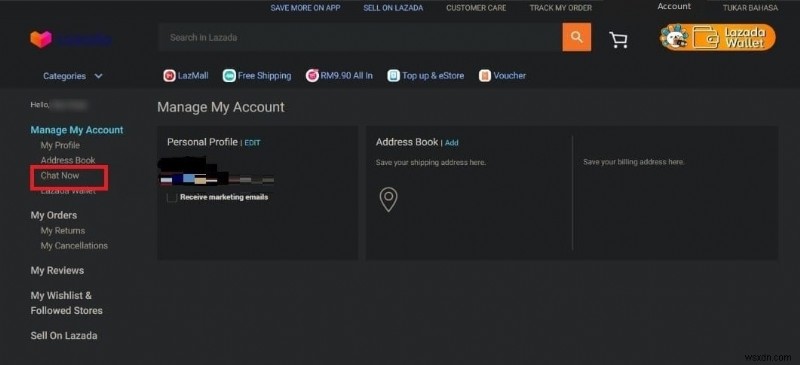Open TRACK MY ORDER link
The image size is (800, 365).
pyautogui.click(x=561, y=8)
